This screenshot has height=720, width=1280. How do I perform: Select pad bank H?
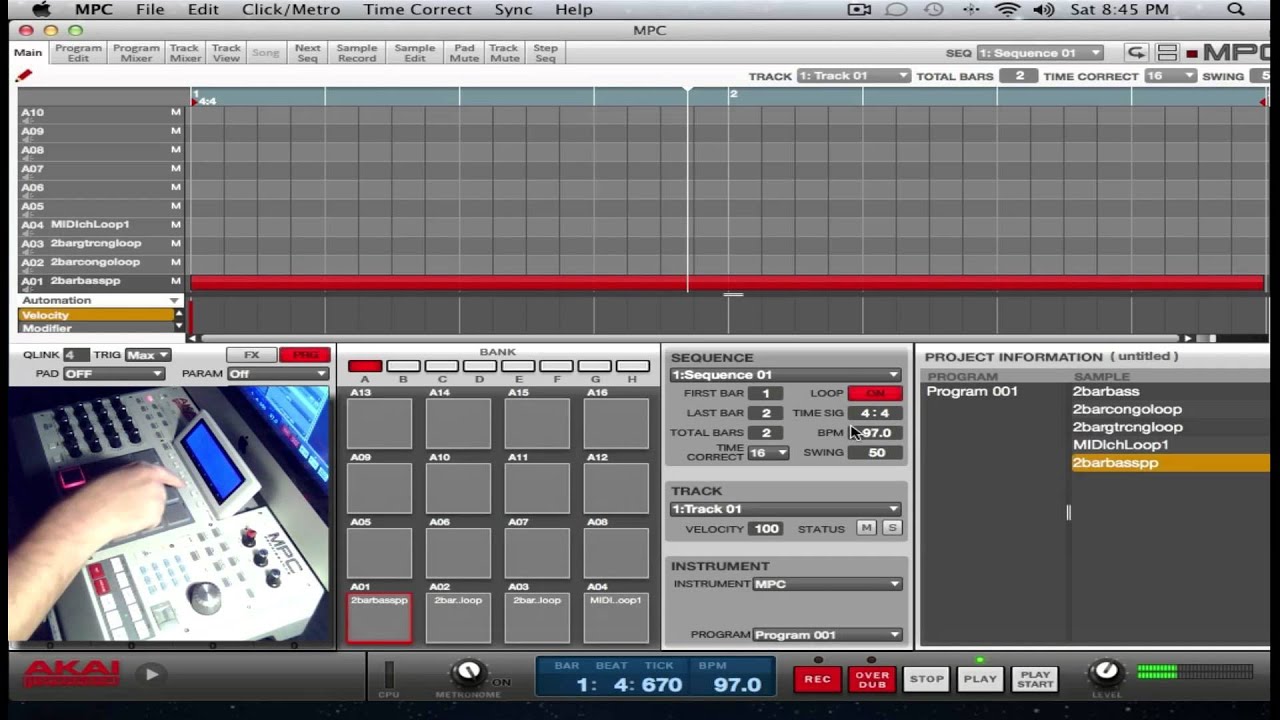(x=632, y=367)
